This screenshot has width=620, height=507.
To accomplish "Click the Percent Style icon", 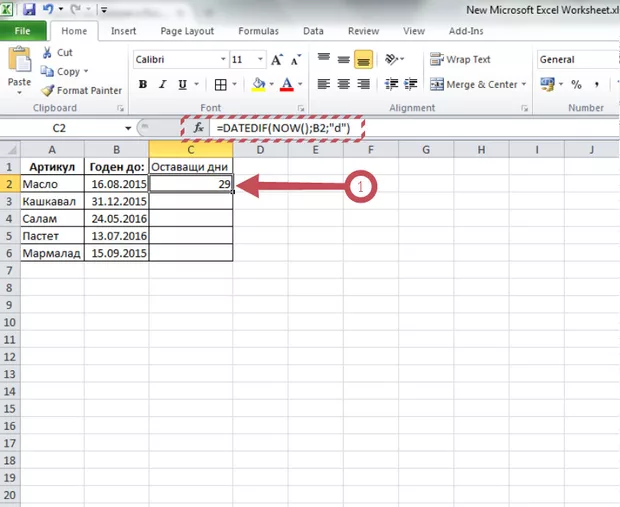I will click(x=576, y=85).
